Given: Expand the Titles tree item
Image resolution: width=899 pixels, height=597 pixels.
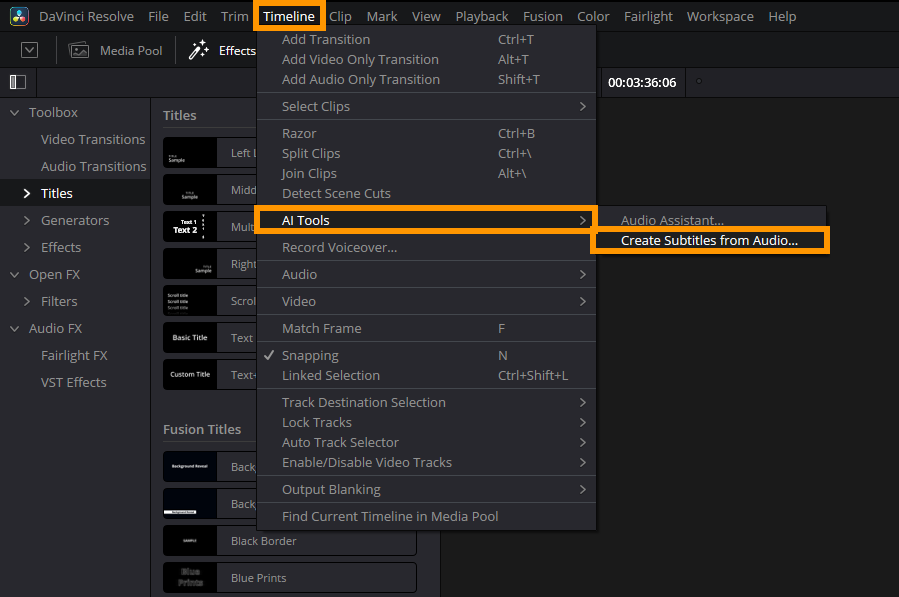Looking at the screenshot, I should (x=26, y=193).
